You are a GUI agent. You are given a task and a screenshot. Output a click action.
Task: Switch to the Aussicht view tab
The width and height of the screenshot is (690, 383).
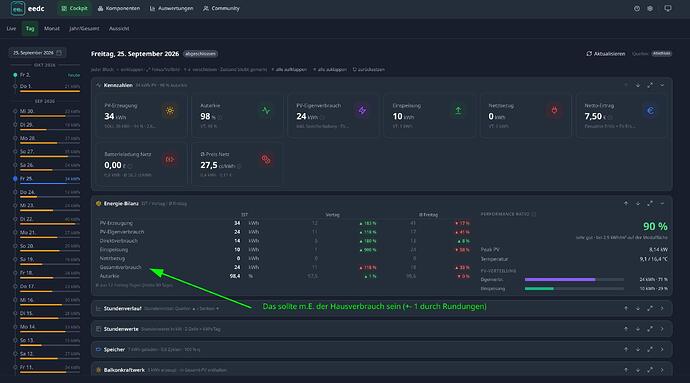(x=119, y=29)
